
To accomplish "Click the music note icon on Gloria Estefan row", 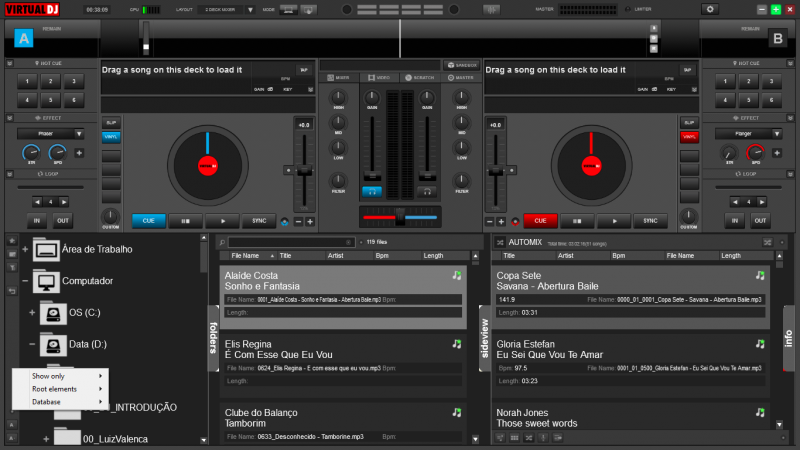I will point(760,344).
